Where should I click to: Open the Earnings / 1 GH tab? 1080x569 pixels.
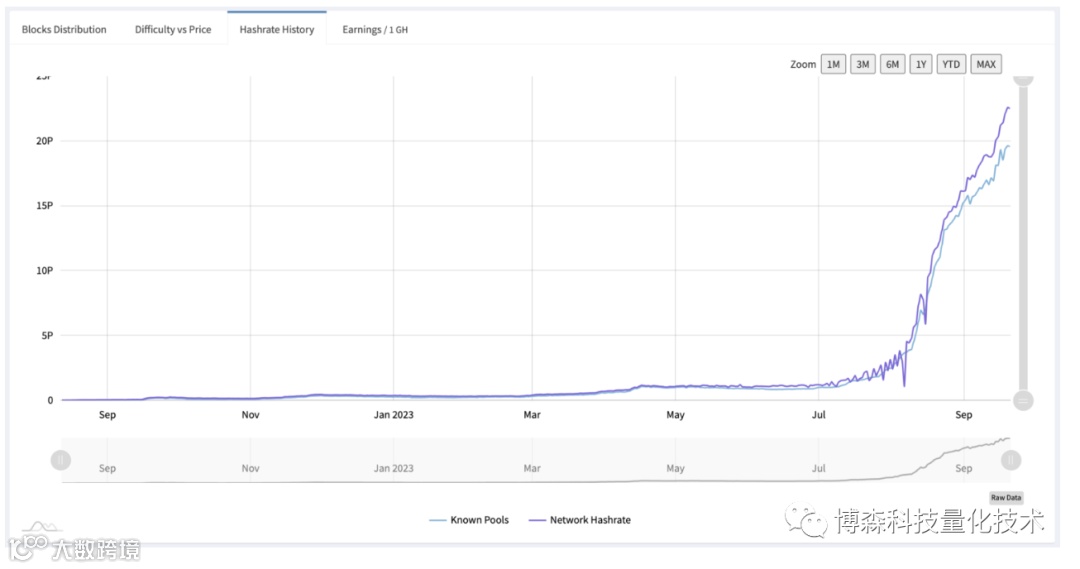(x=374, y=30)
